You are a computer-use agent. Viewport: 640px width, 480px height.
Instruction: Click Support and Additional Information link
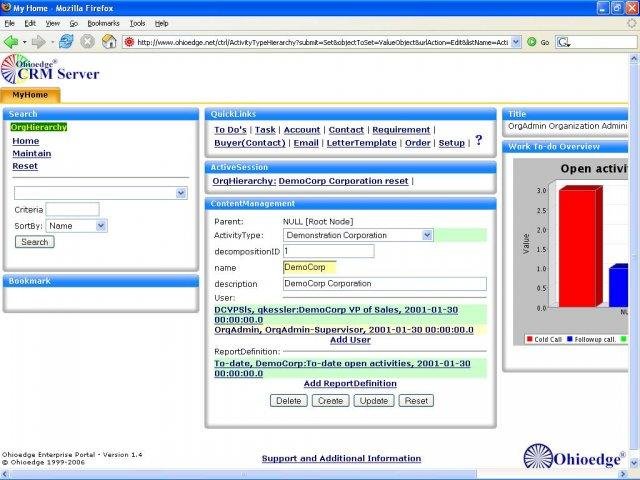[x=341, y=458]
